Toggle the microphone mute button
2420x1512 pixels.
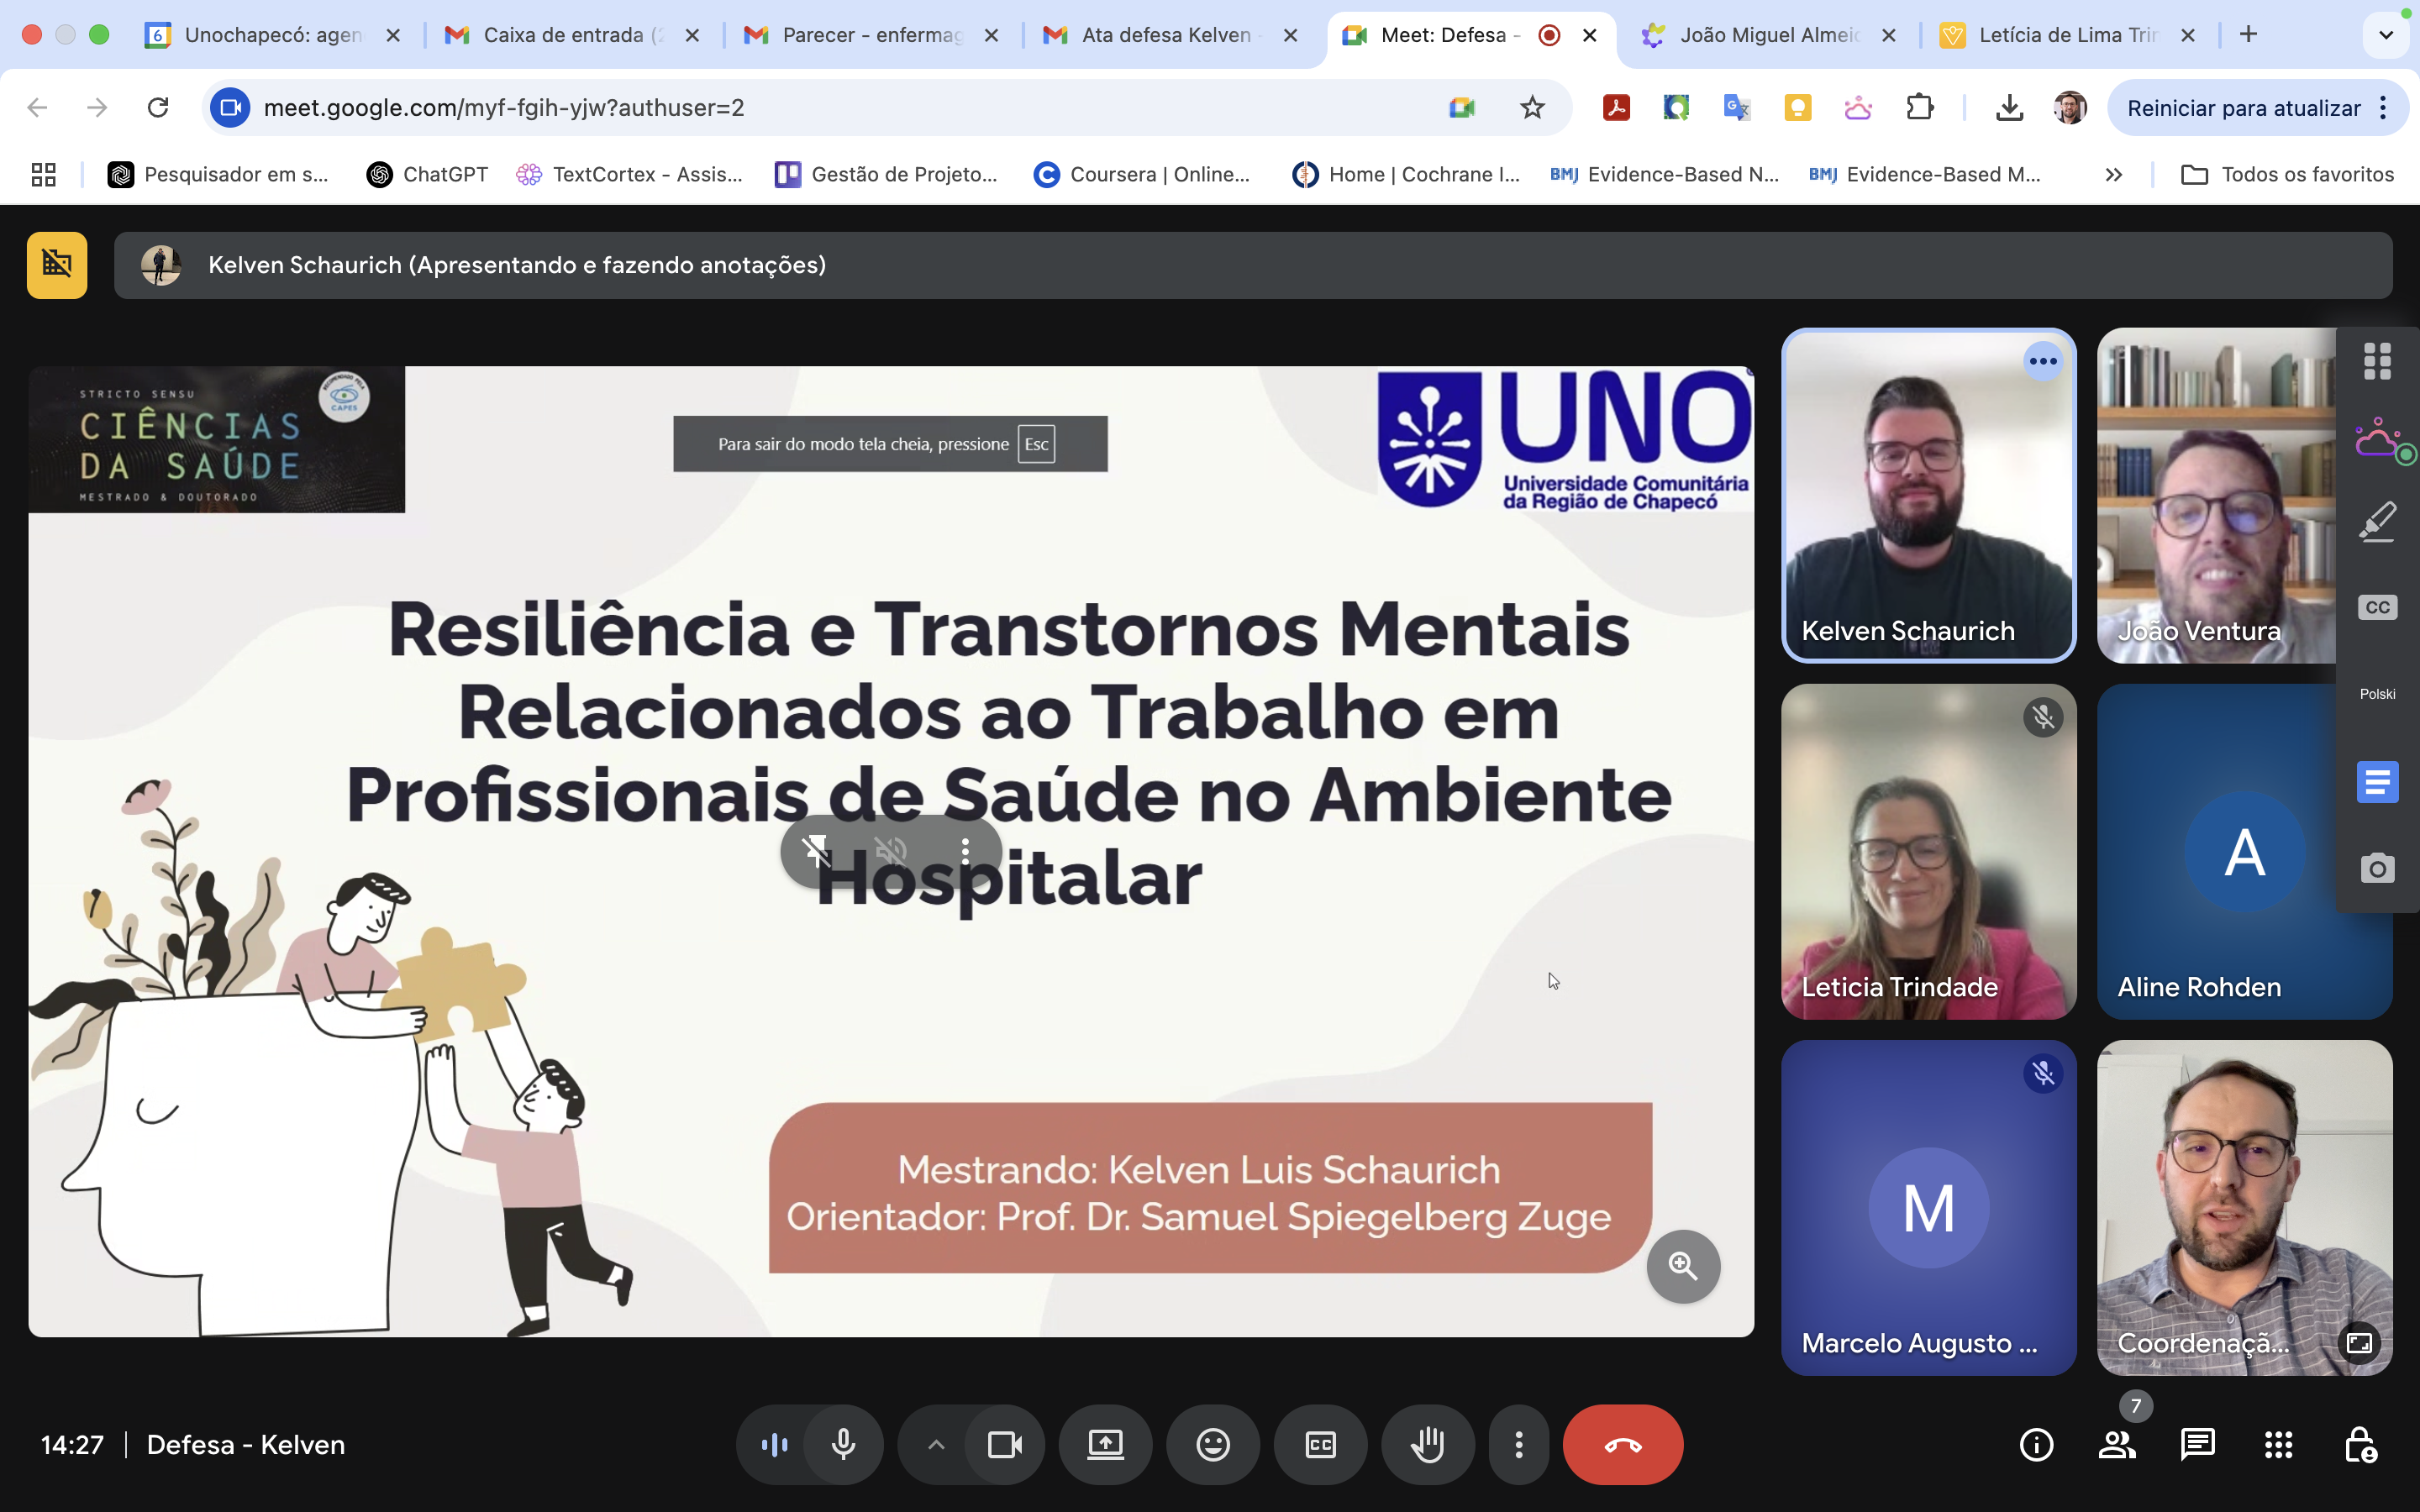tap(843, 1444)
